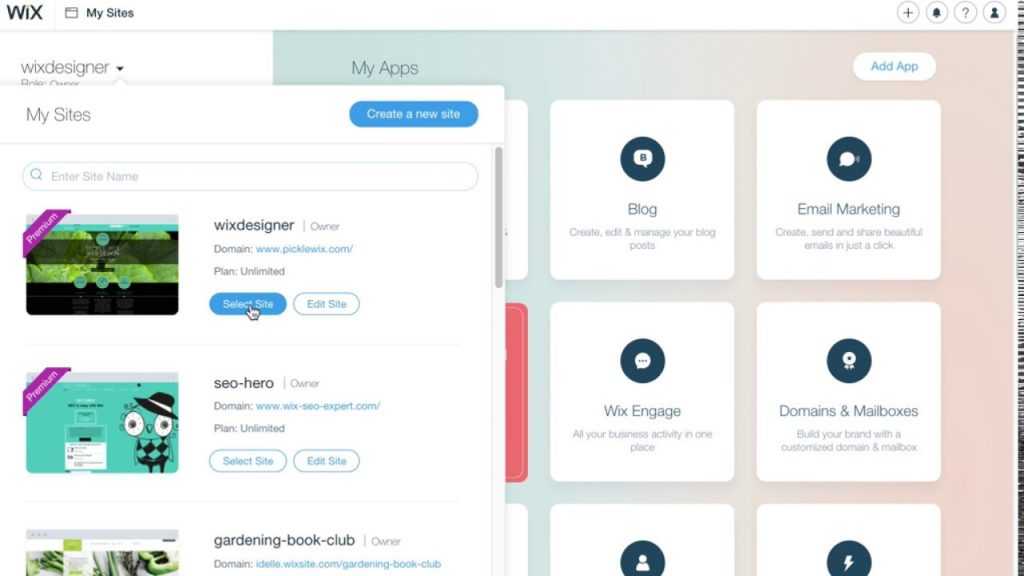Click the plus icon in top bar
This screenshot has height=576, width=1024.
[907, 12]
